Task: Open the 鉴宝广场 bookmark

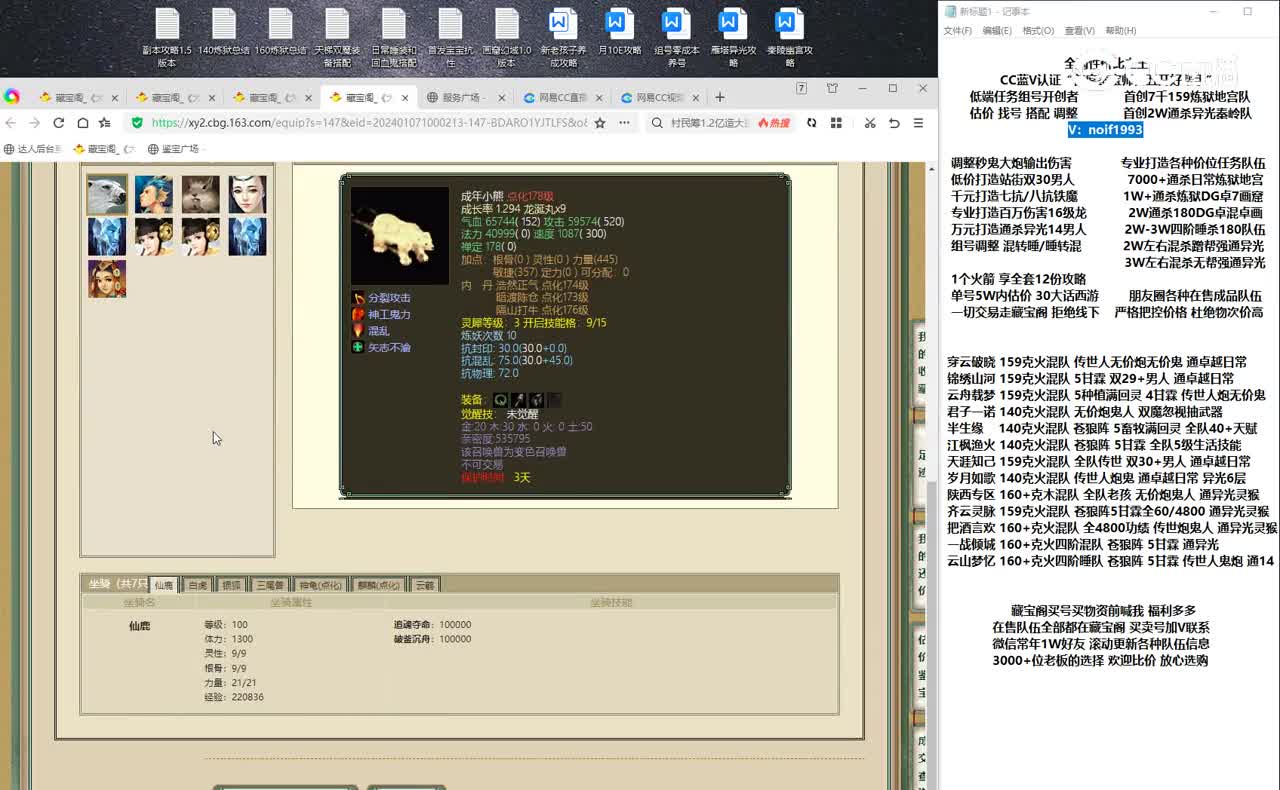Action: [x=174, y=149]
